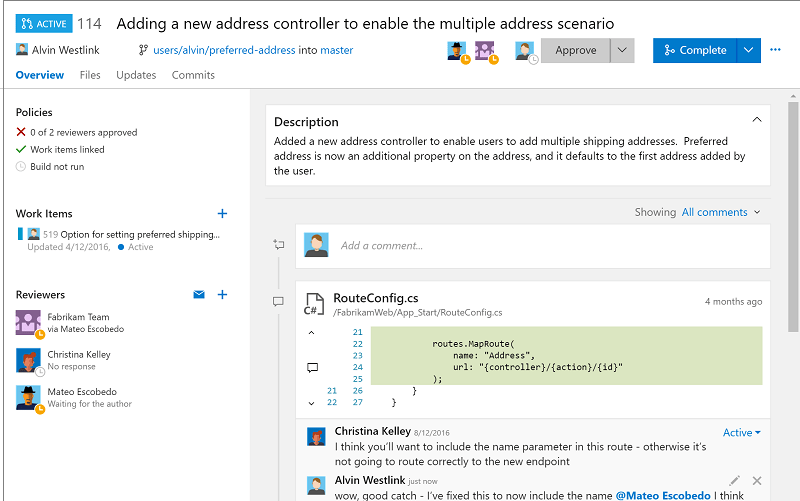
Task: Open the users/alvin/preferred-address branch link
Action: pyautogui.click(x=225, y=50)
